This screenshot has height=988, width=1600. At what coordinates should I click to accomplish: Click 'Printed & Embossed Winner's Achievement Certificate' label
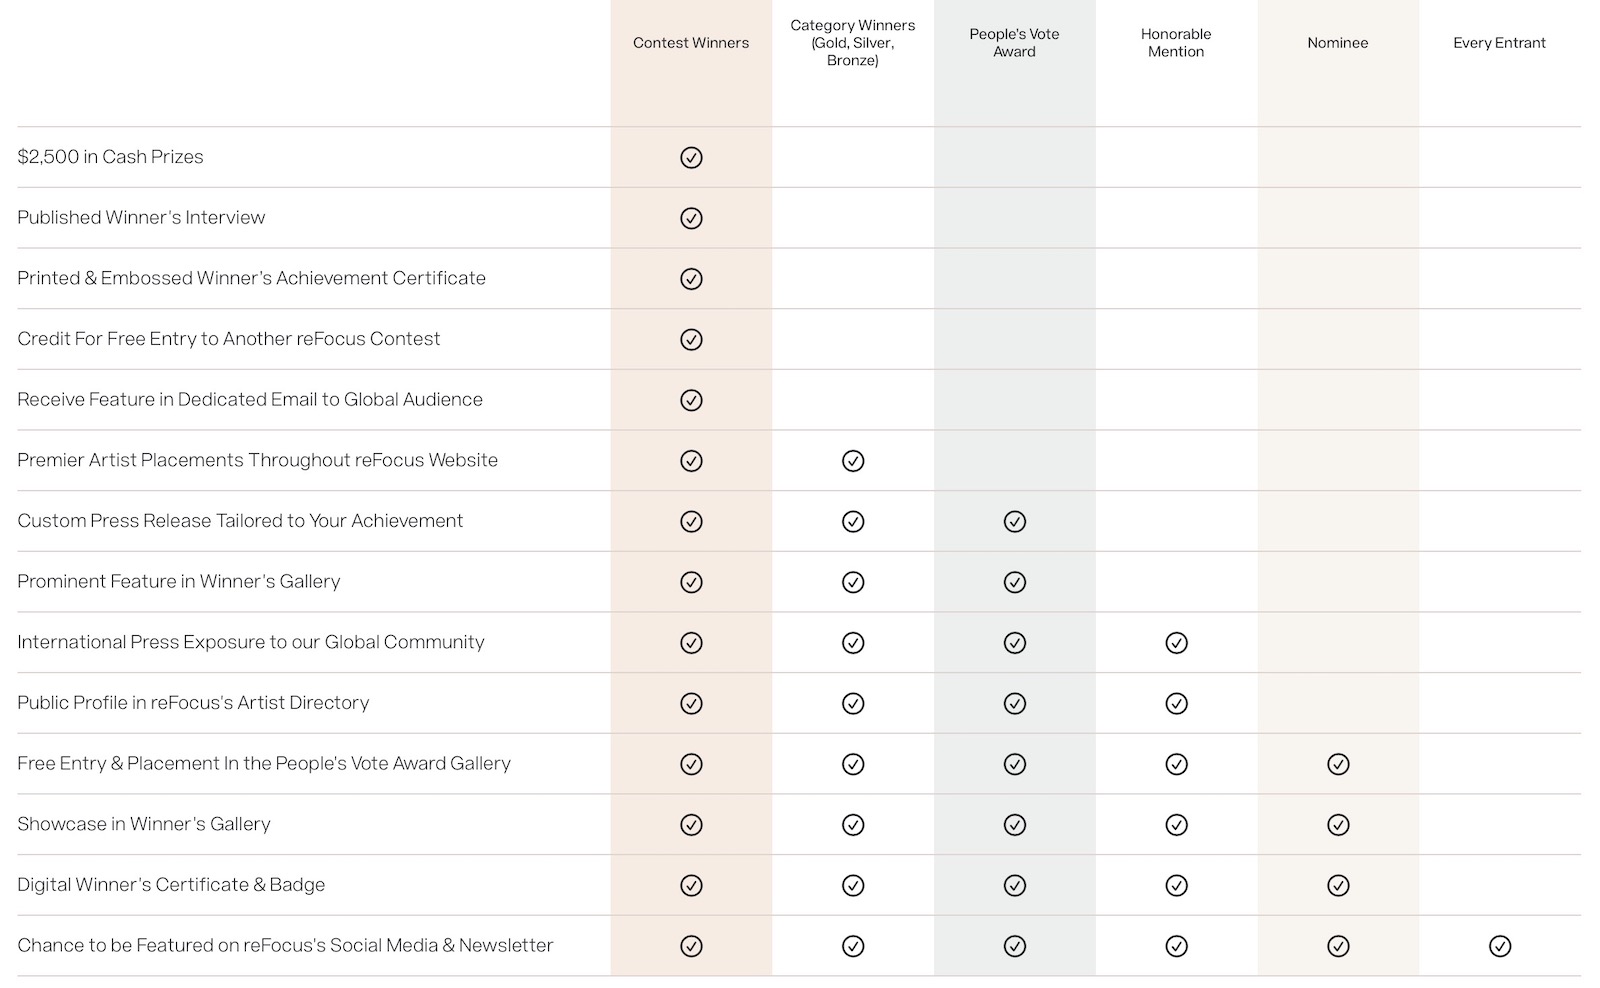pyautogui.click(x=251, y=278)
